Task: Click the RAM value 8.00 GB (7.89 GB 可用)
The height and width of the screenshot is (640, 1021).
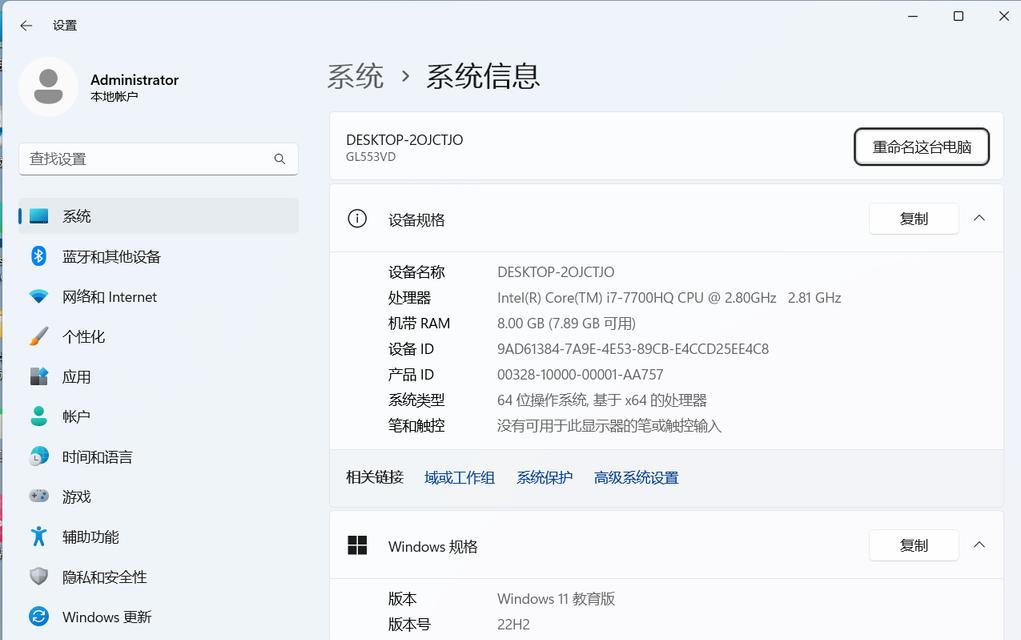Action: pyautogui.click(x=566, y=324)
